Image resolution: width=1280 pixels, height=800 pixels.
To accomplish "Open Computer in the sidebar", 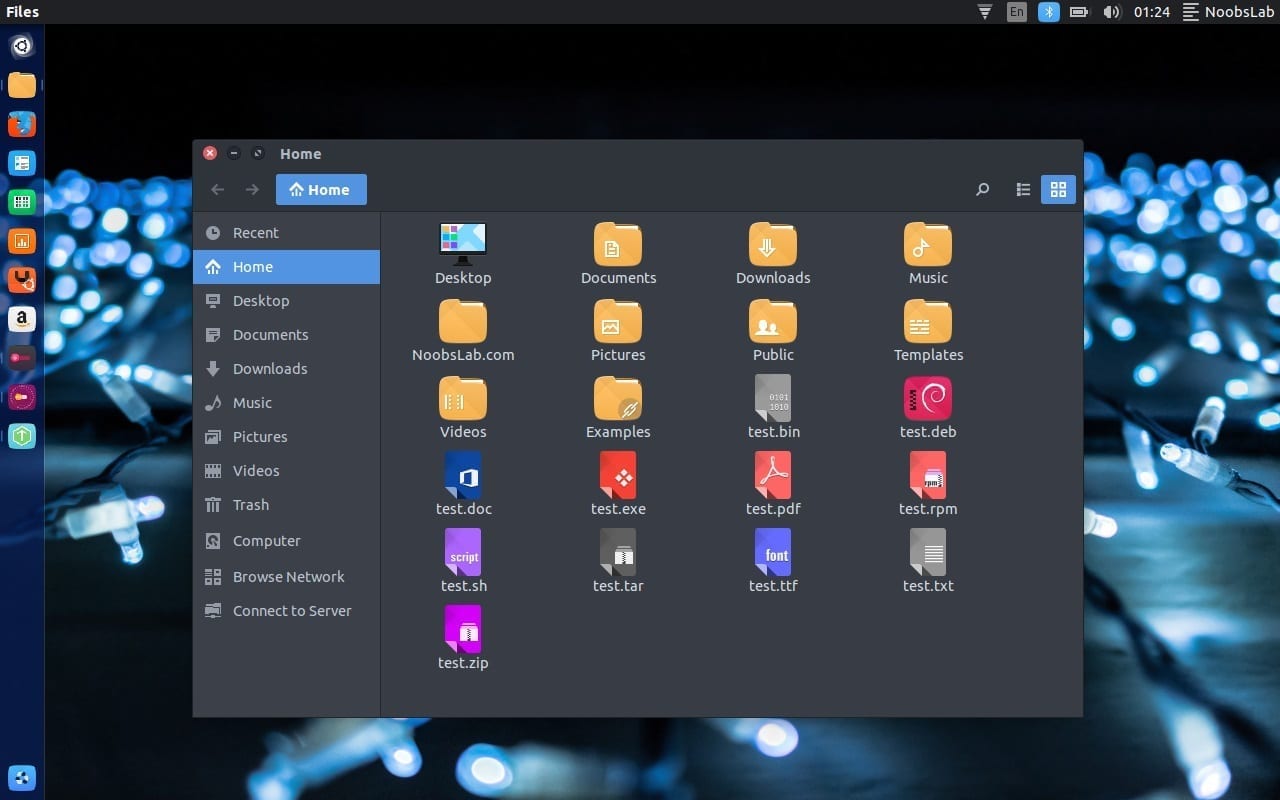I will click(x=286, y=541).
